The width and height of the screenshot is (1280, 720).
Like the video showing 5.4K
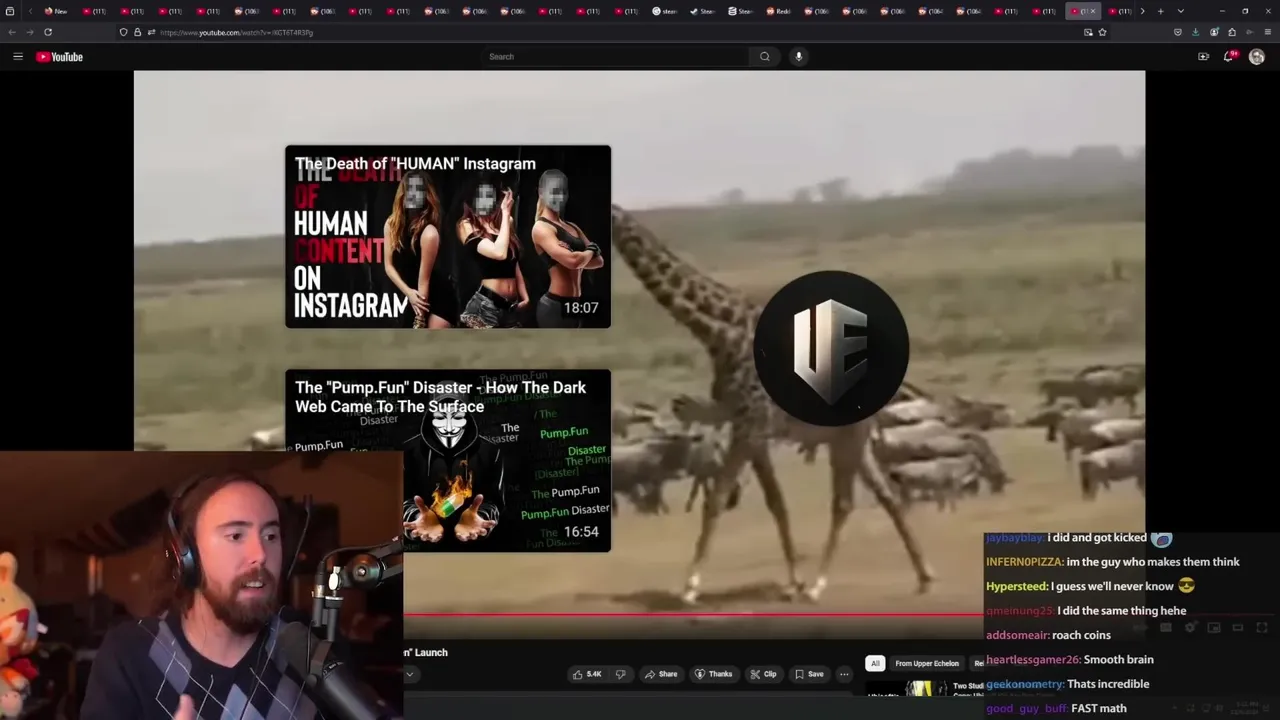click(587, 674)
